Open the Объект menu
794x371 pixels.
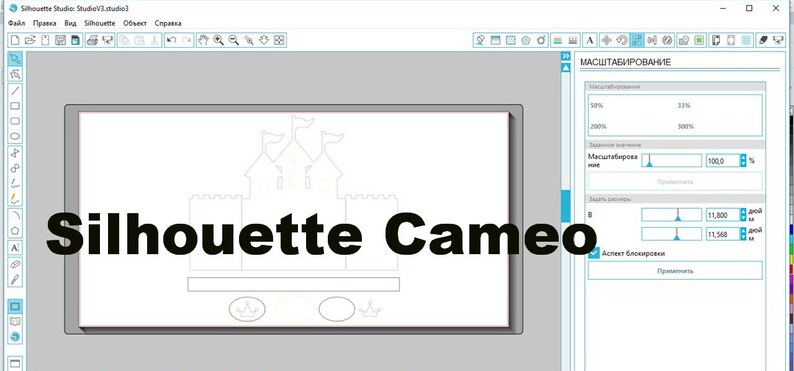click(x=135, y=23)
